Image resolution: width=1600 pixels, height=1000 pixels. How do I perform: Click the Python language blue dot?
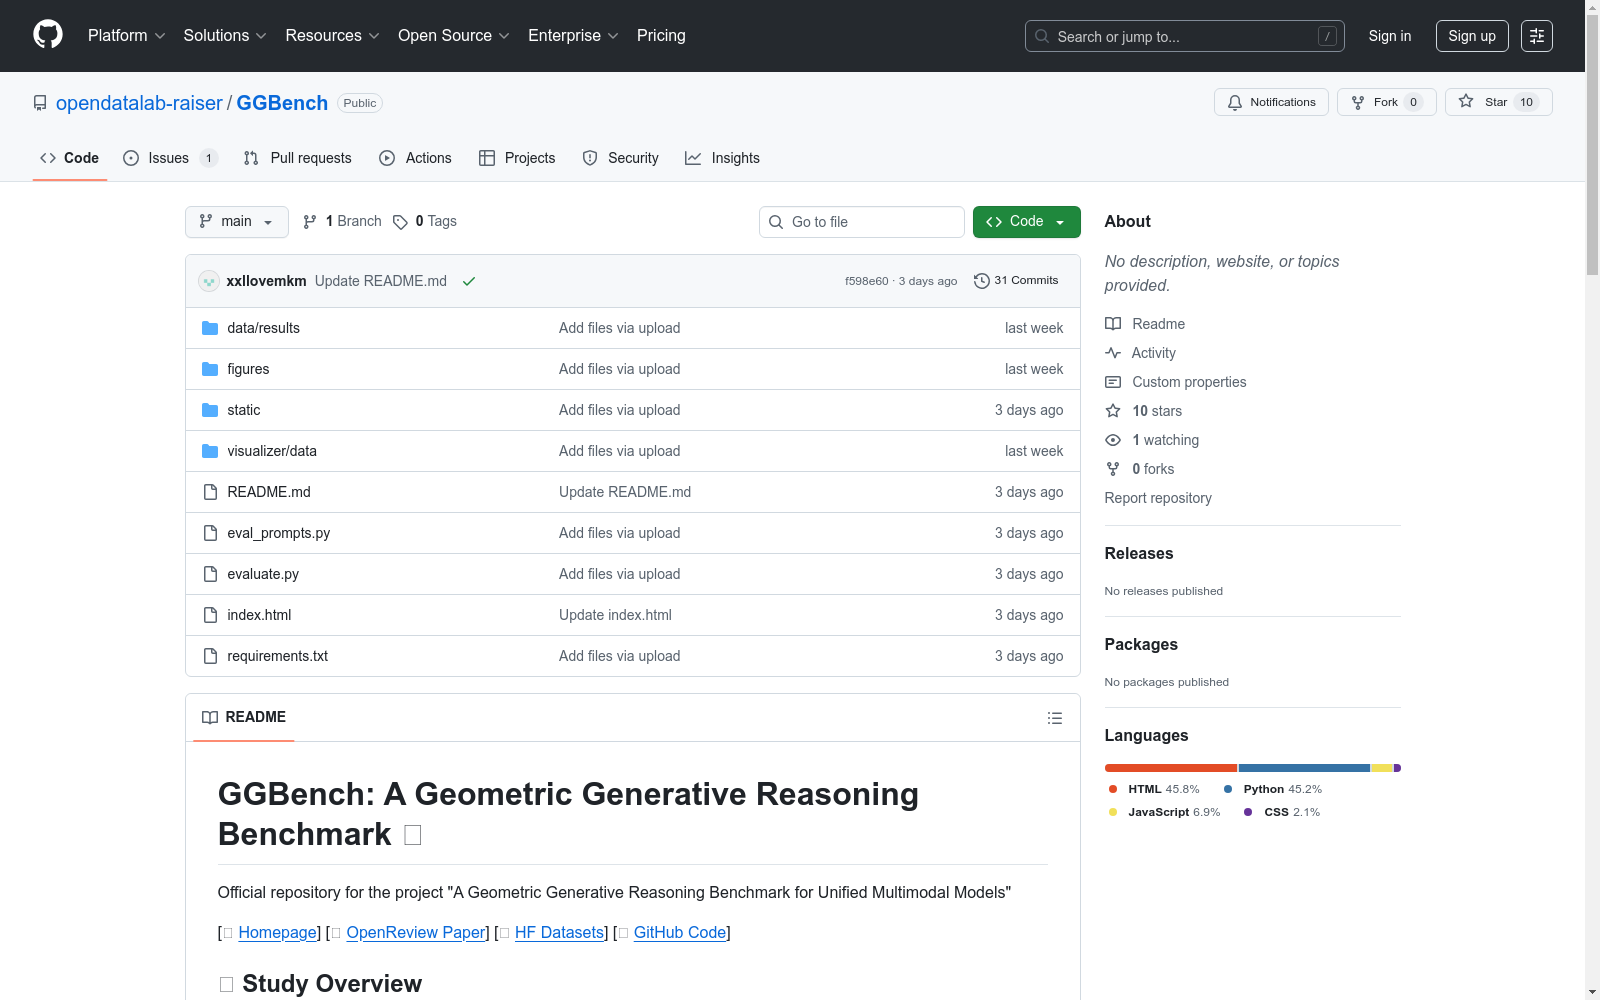pos(1228,789)
